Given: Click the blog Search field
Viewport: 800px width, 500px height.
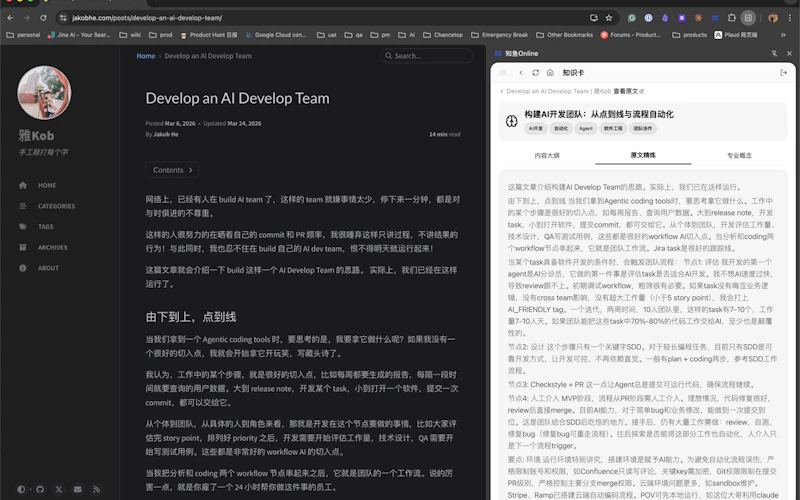Looking at the screenshot, I should [427, 56].
